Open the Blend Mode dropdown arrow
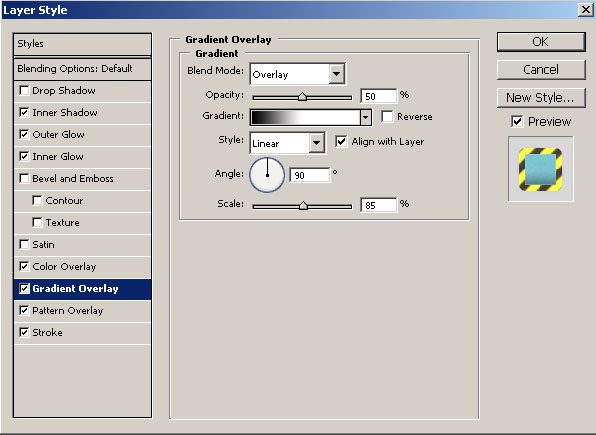The image size is (596, 435). point(337,74)
